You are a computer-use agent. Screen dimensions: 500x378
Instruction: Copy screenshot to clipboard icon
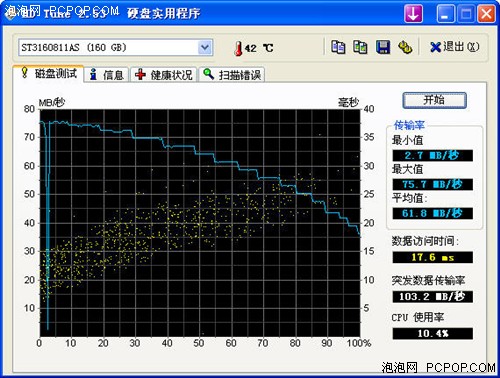pos(360,47)
